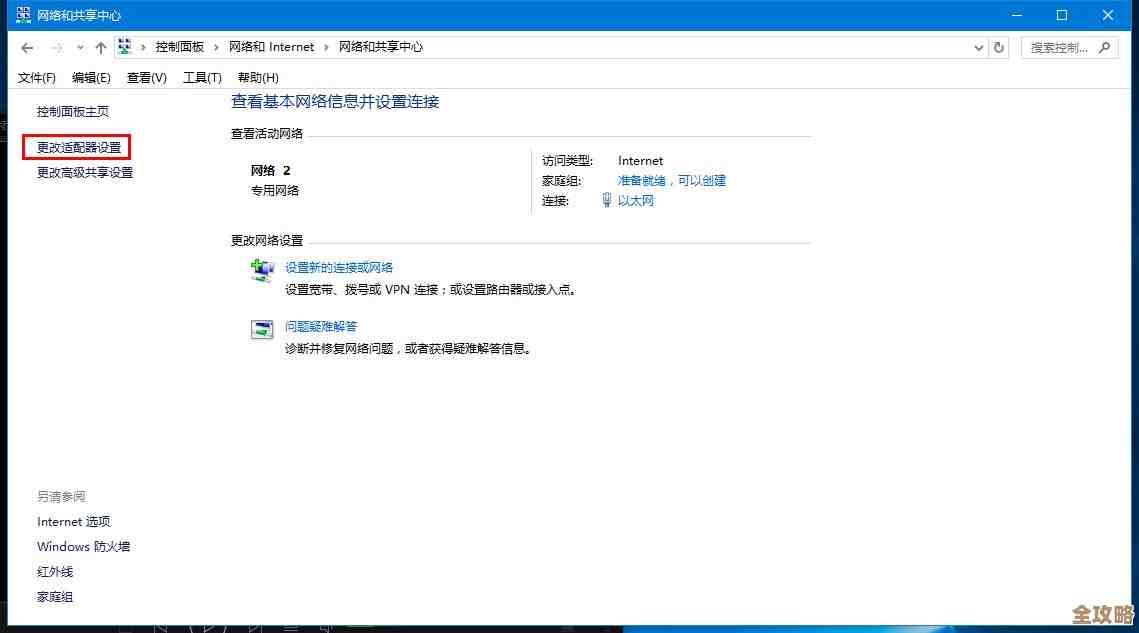This screenshot has height=633, width=1139.
Task: Click 网络和 Internet in the breadcrumb
Action: coord(273,46)
